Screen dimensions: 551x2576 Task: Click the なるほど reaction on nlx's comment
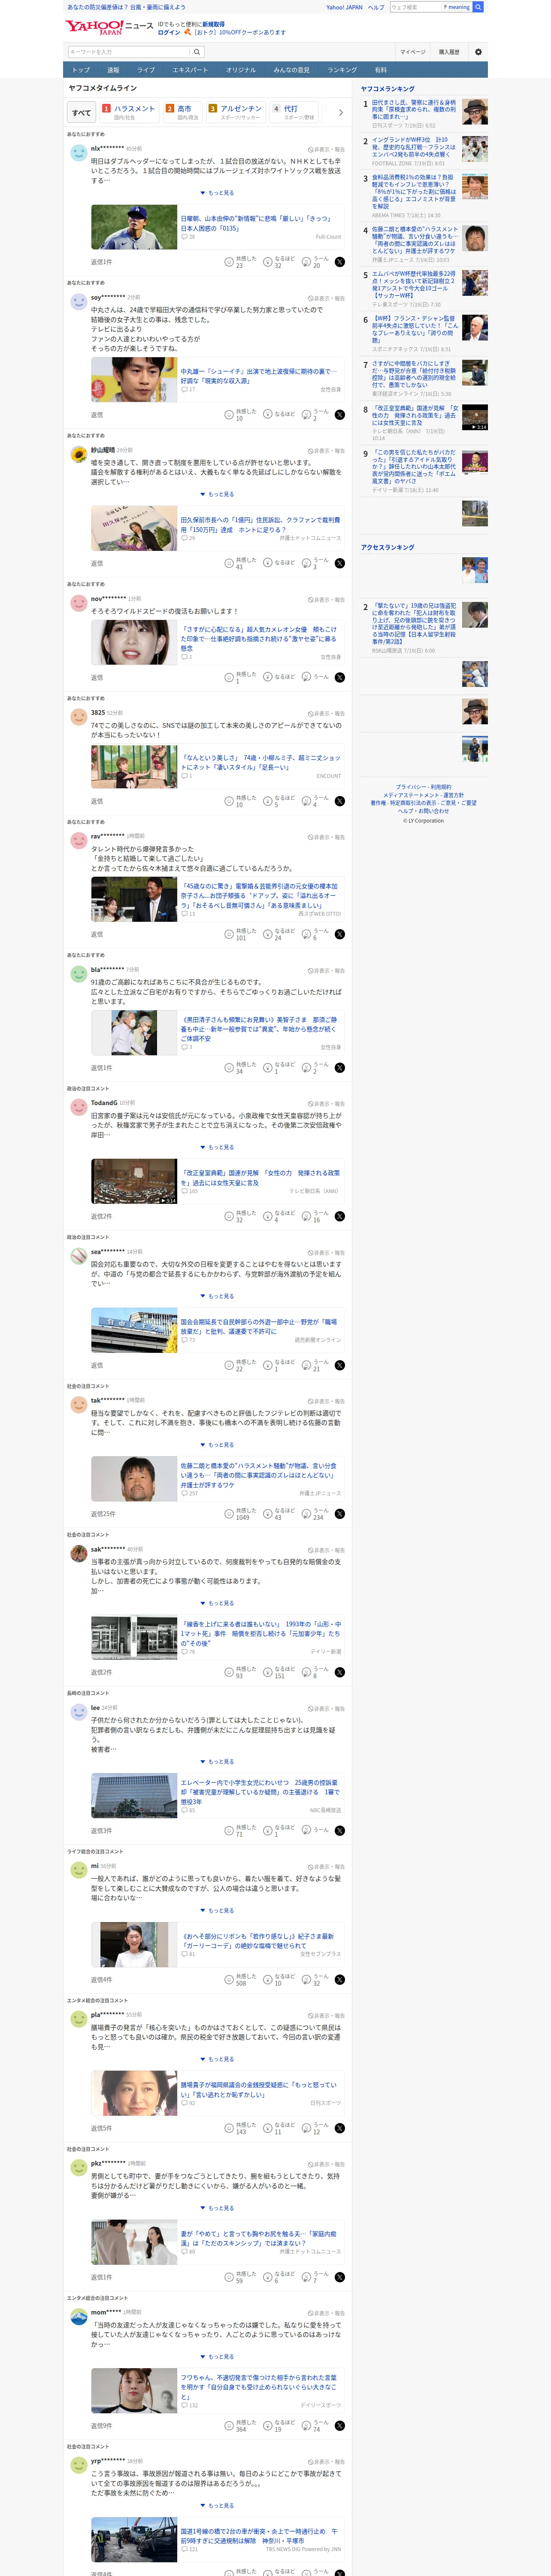pos(279,262)
